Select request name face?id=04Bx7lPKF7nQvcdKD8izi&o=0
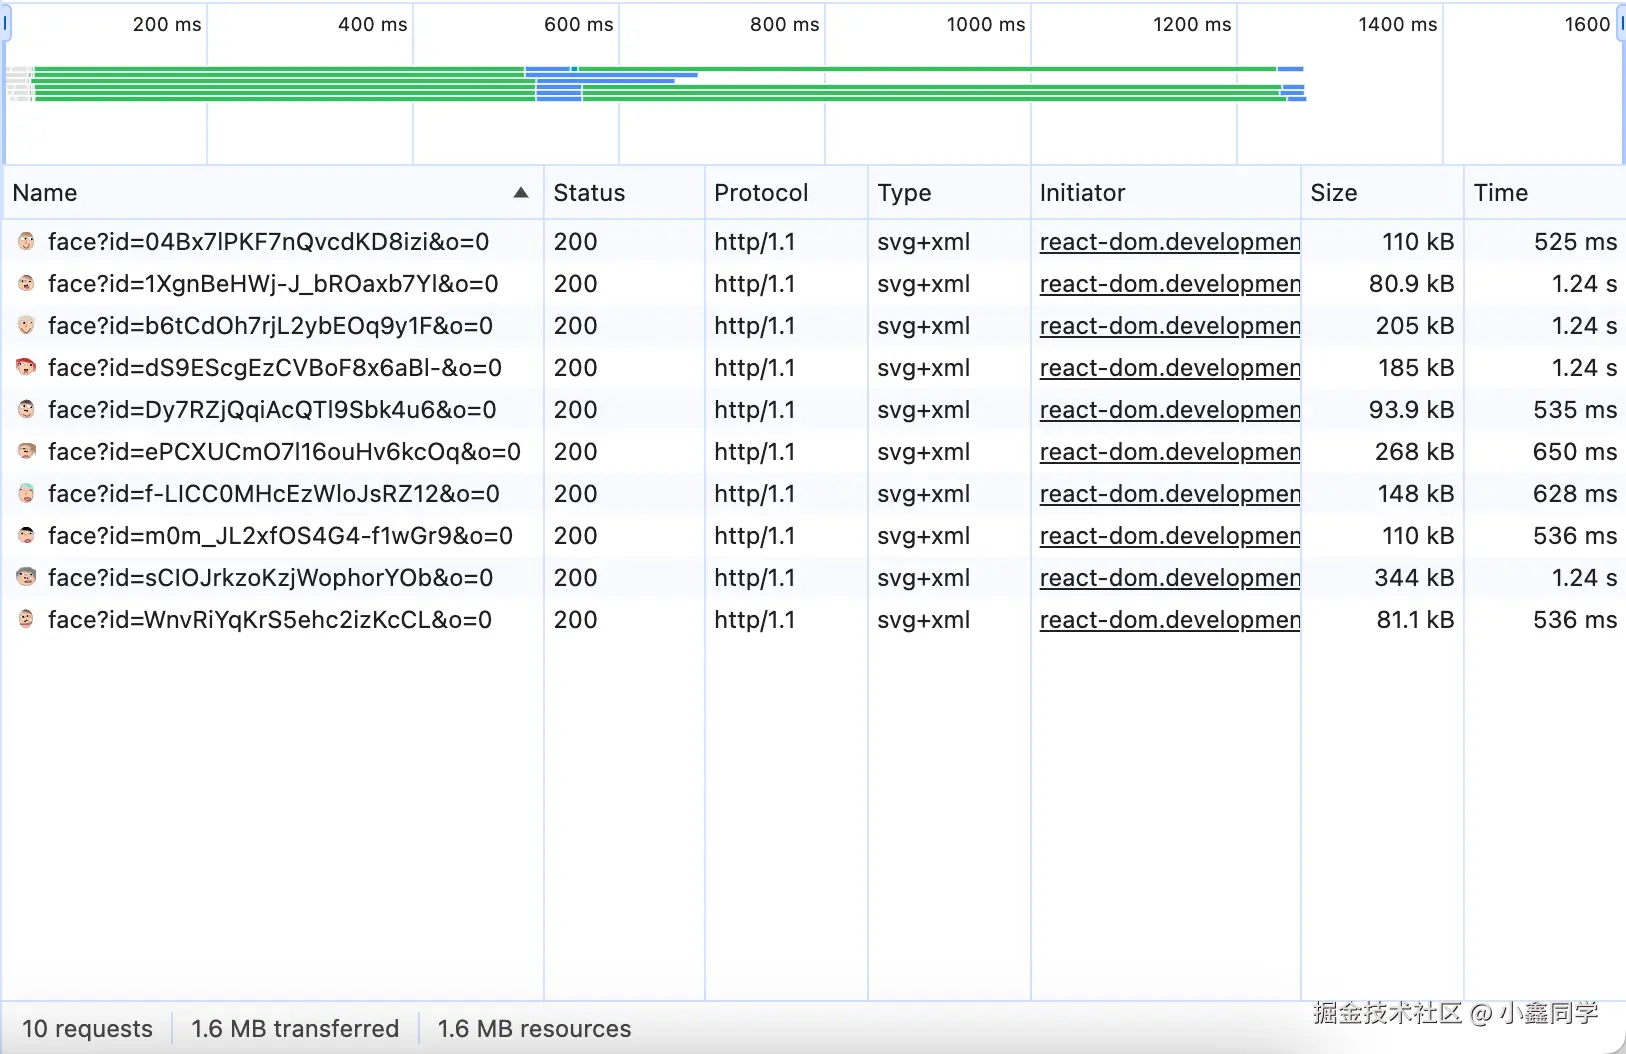The width and height of the screenshot is (1626, 1054). (268, 242)
